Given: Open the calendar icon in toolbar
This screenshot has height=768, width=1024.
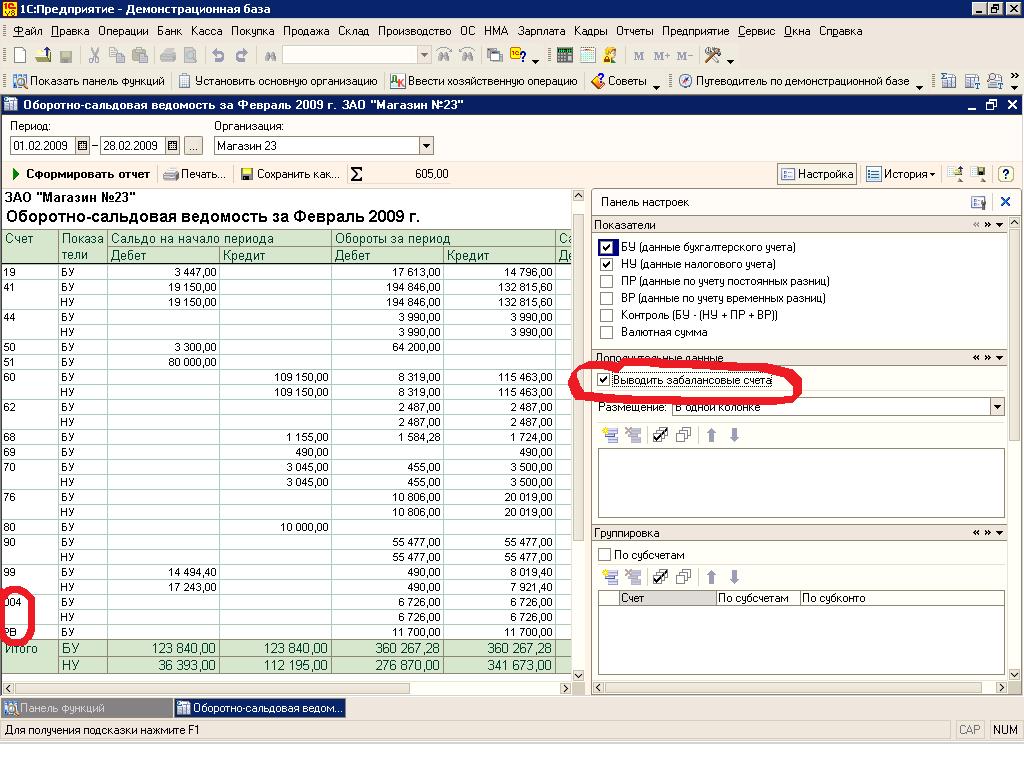Looking at the screenshot, I should point(588,56).
